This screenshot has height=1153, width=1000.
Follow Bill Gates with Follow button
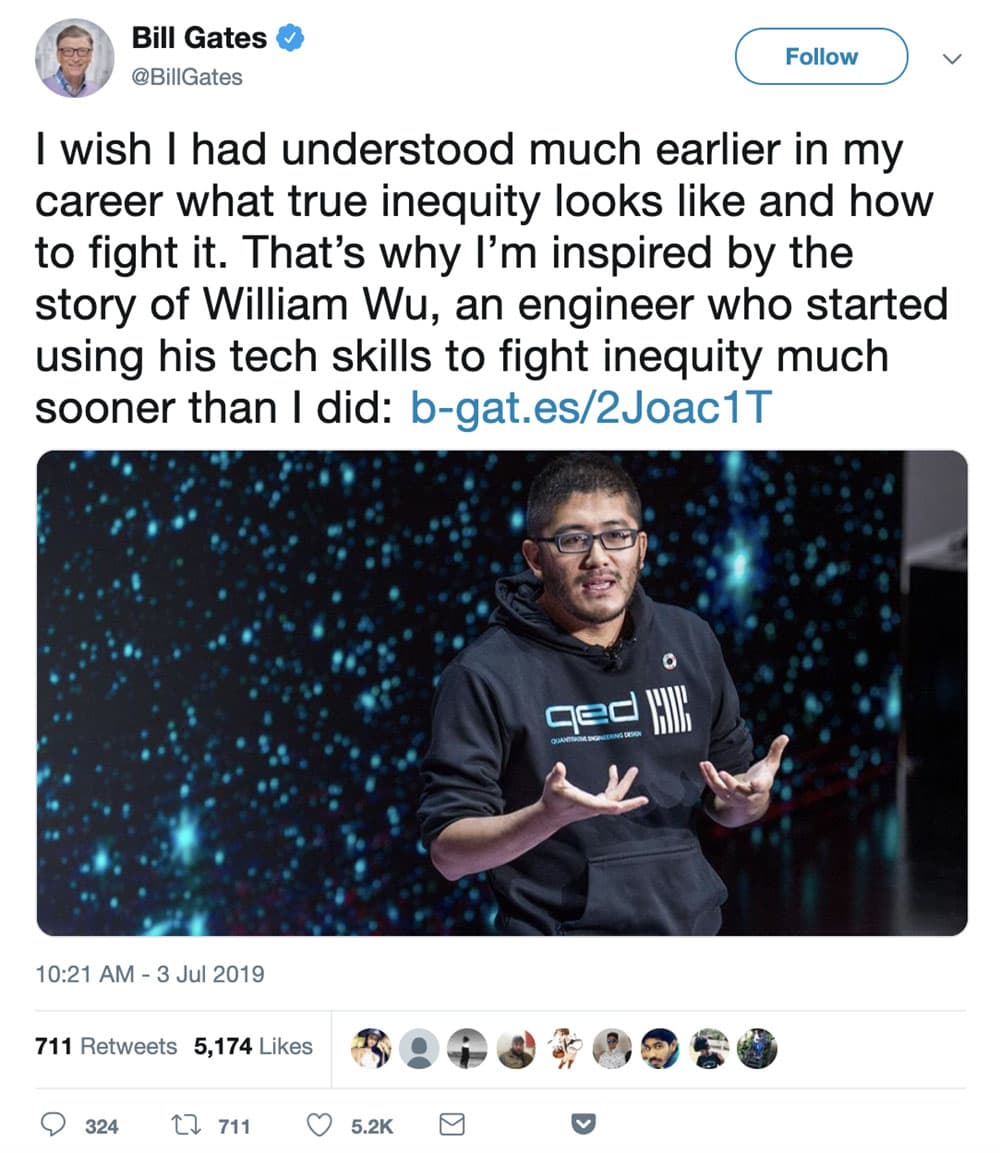[x=821, y=57]
